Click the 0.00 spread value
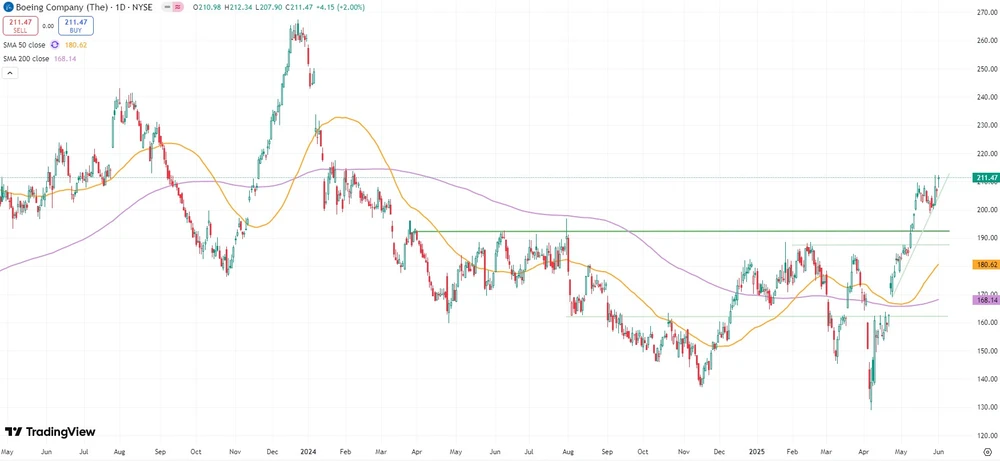 48,26
